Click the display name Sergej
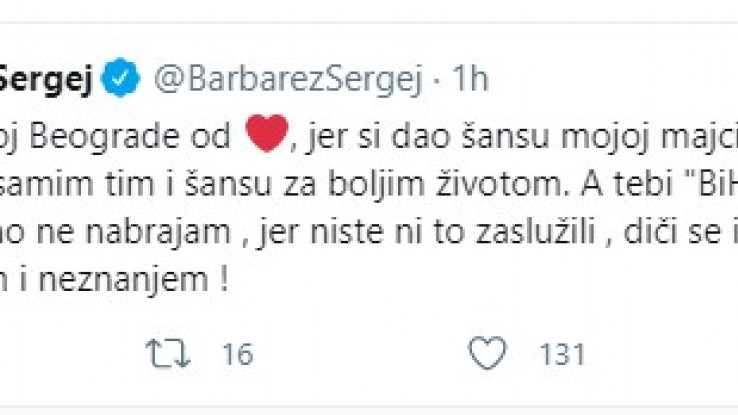 click(47, 80)
